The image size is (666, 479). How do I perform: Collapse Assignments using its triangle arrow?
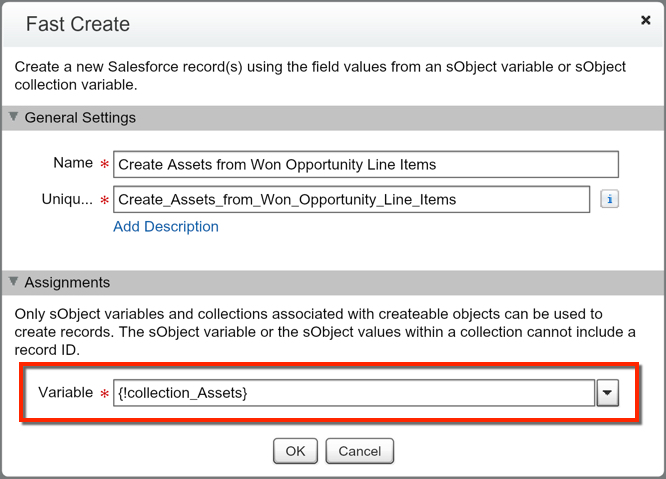click(13, 282)
